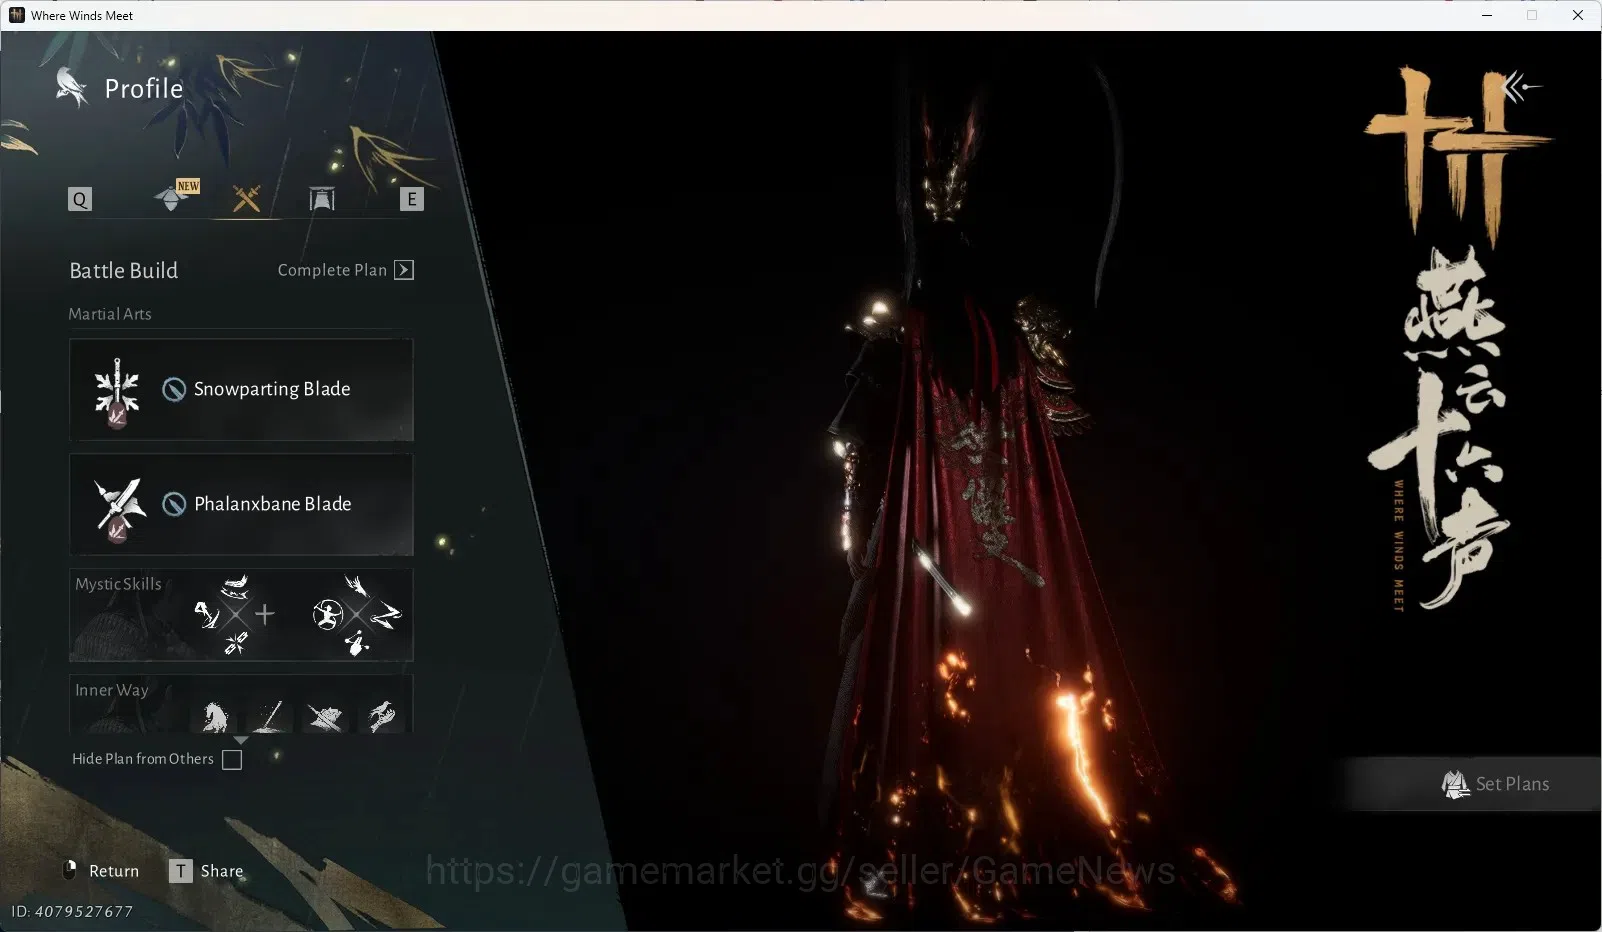Click the back arrow above the game logo
The width and height of the screenshot is (1602, 932).
click(1521, 87)
